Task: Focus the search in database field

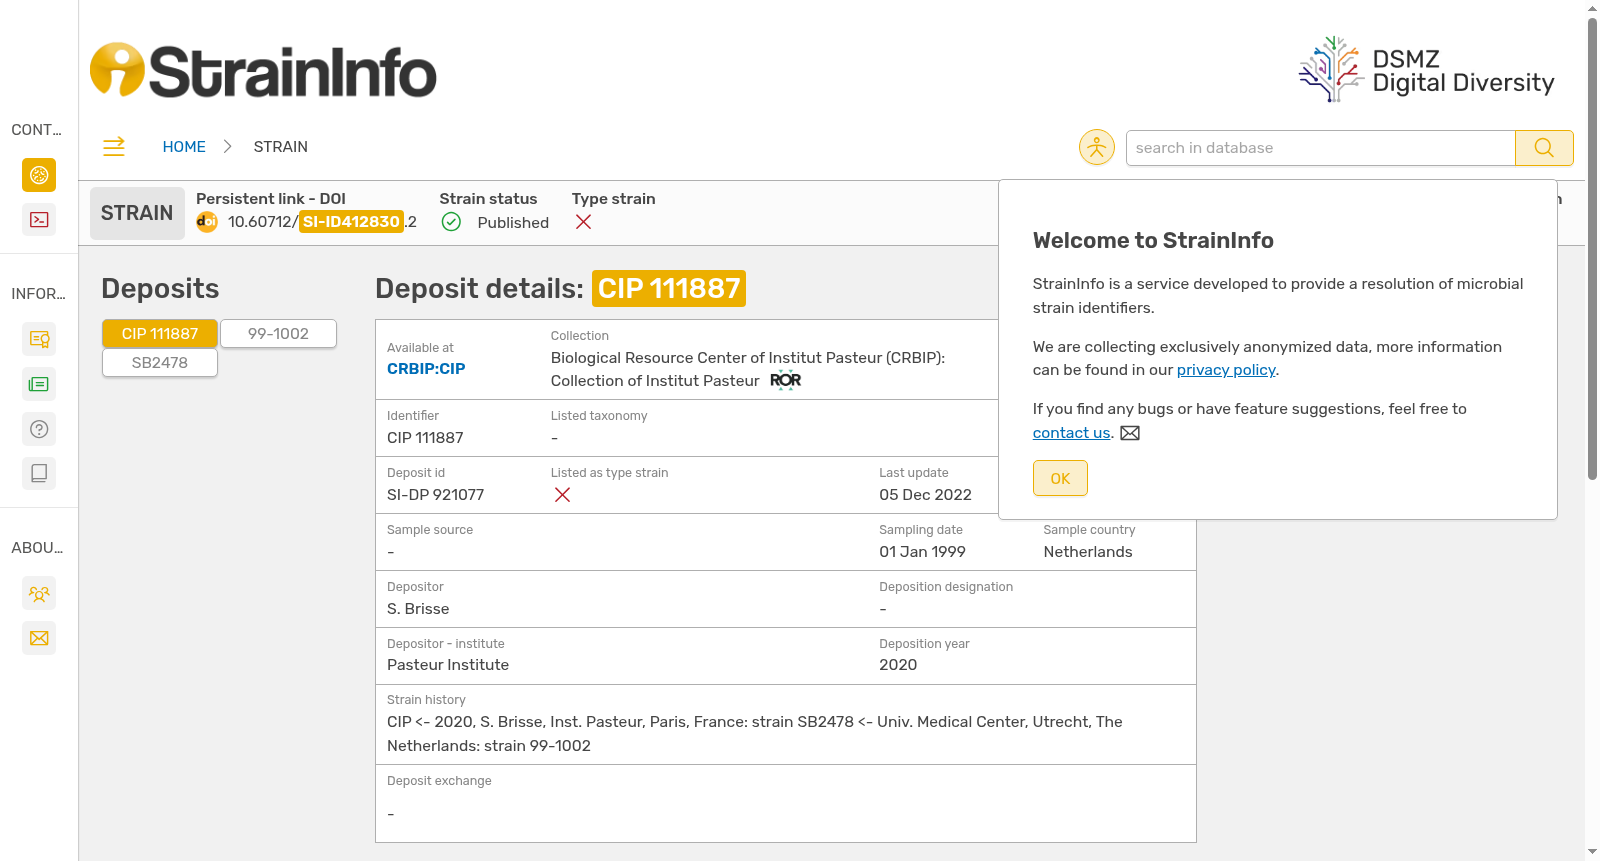Action: tap(1320, 148)
